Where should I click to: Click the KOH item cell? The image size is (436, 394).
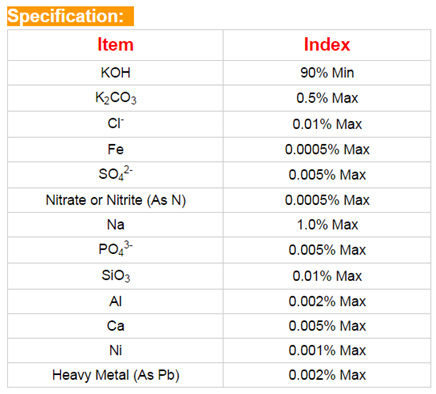click(x=115, y=73)
